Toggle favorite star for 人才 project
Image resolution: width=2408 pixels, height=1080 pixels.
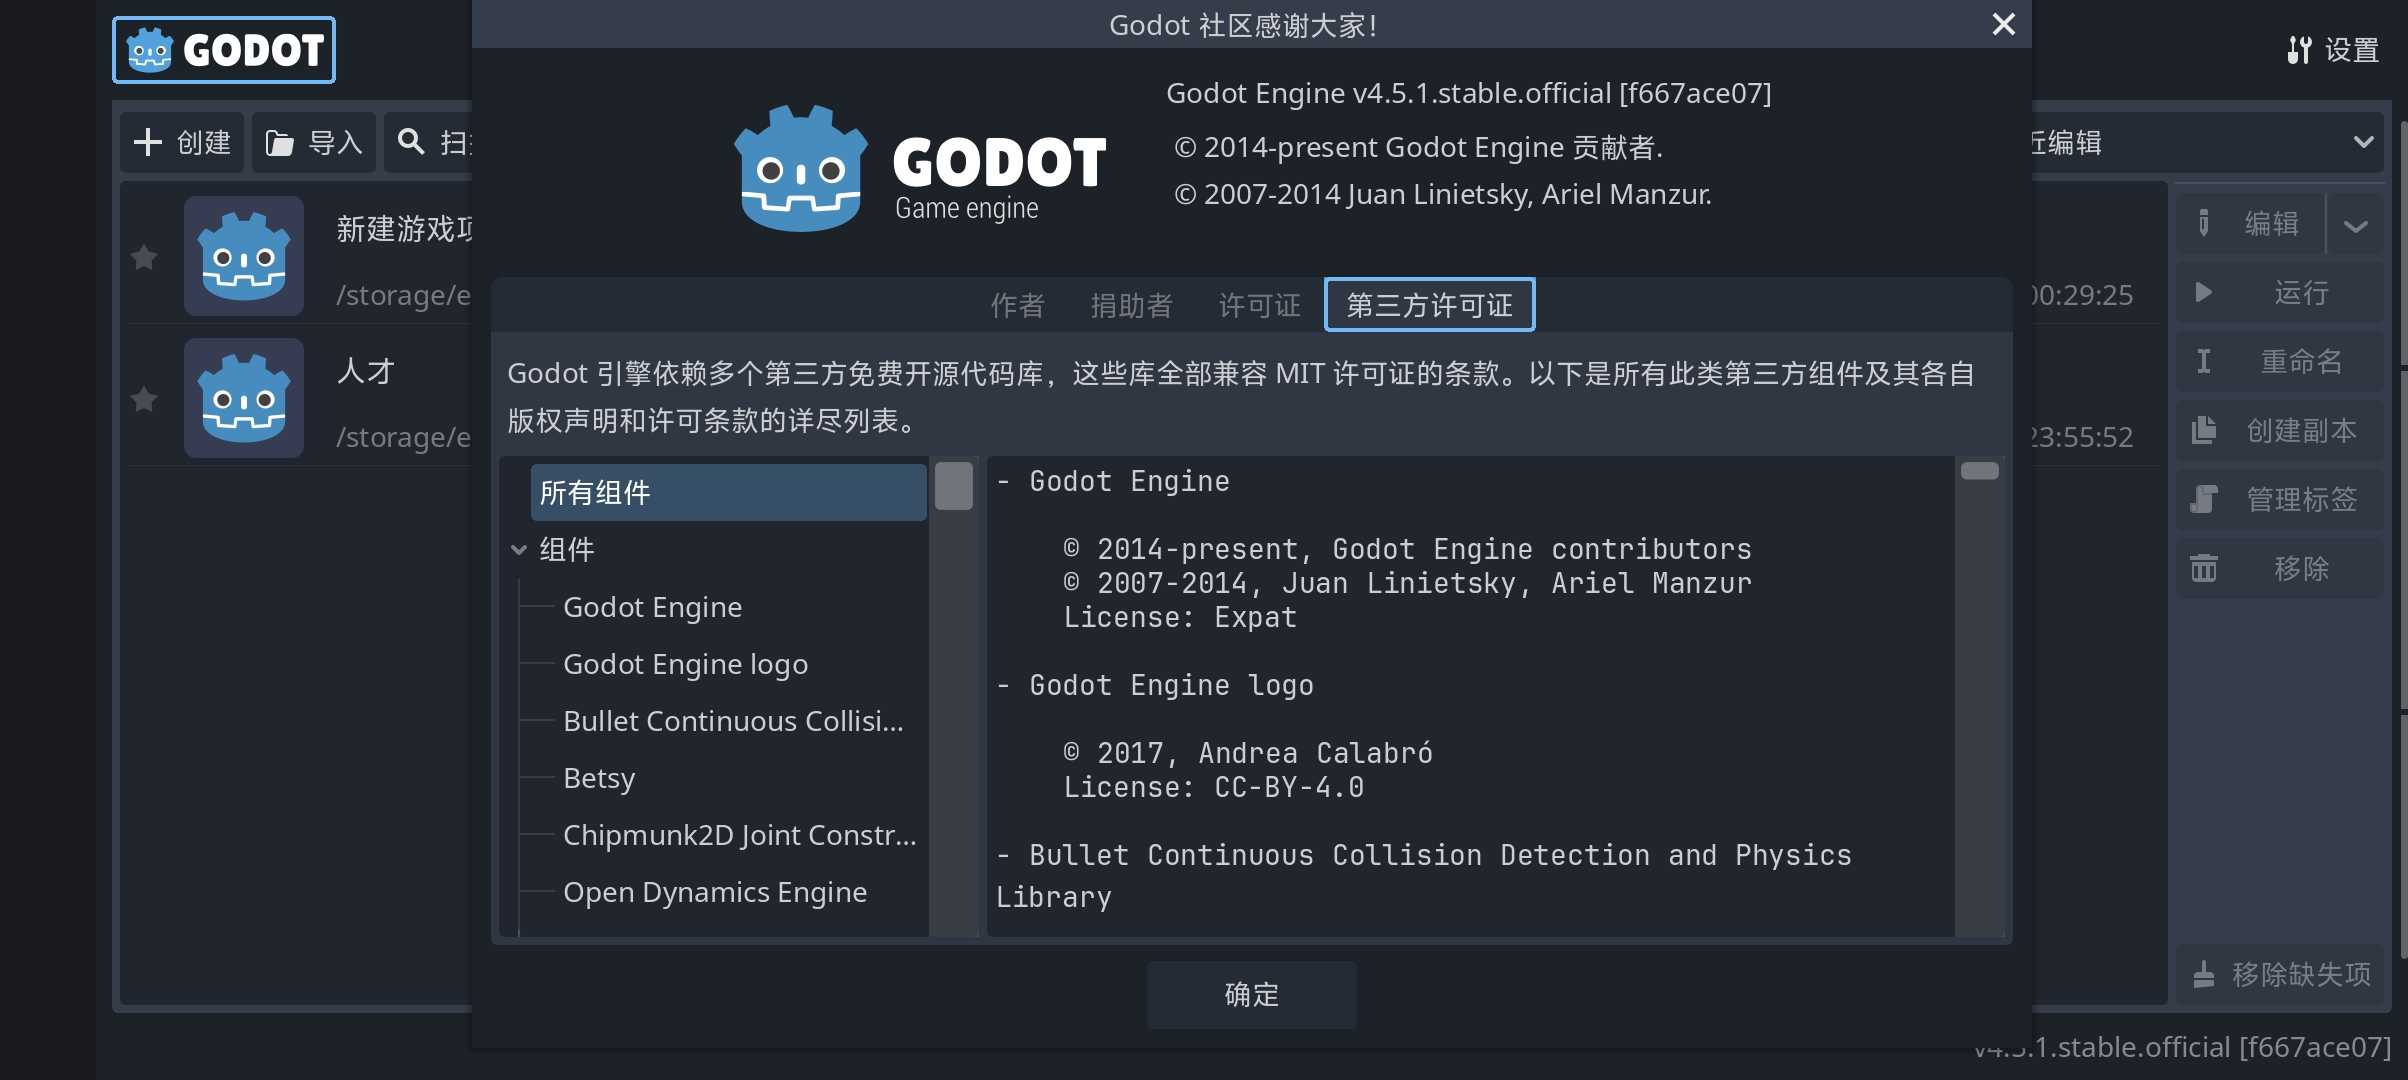coord(144,399)
